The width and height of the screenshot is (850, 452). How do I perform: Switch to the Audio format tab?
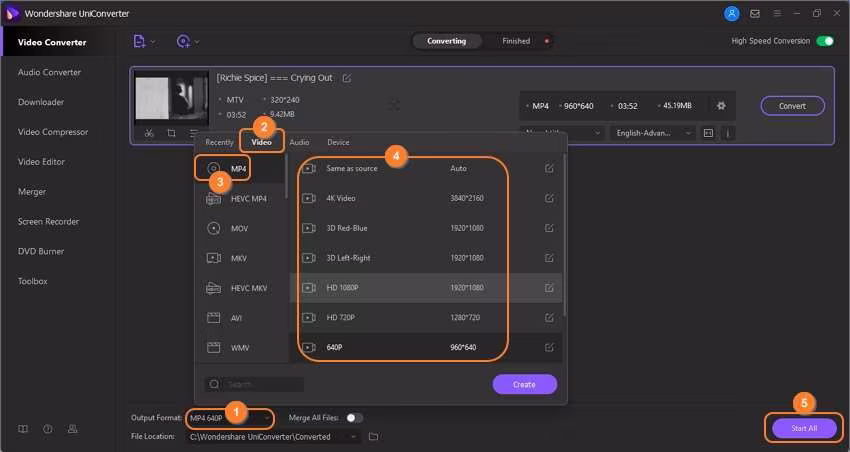(299, 142)
